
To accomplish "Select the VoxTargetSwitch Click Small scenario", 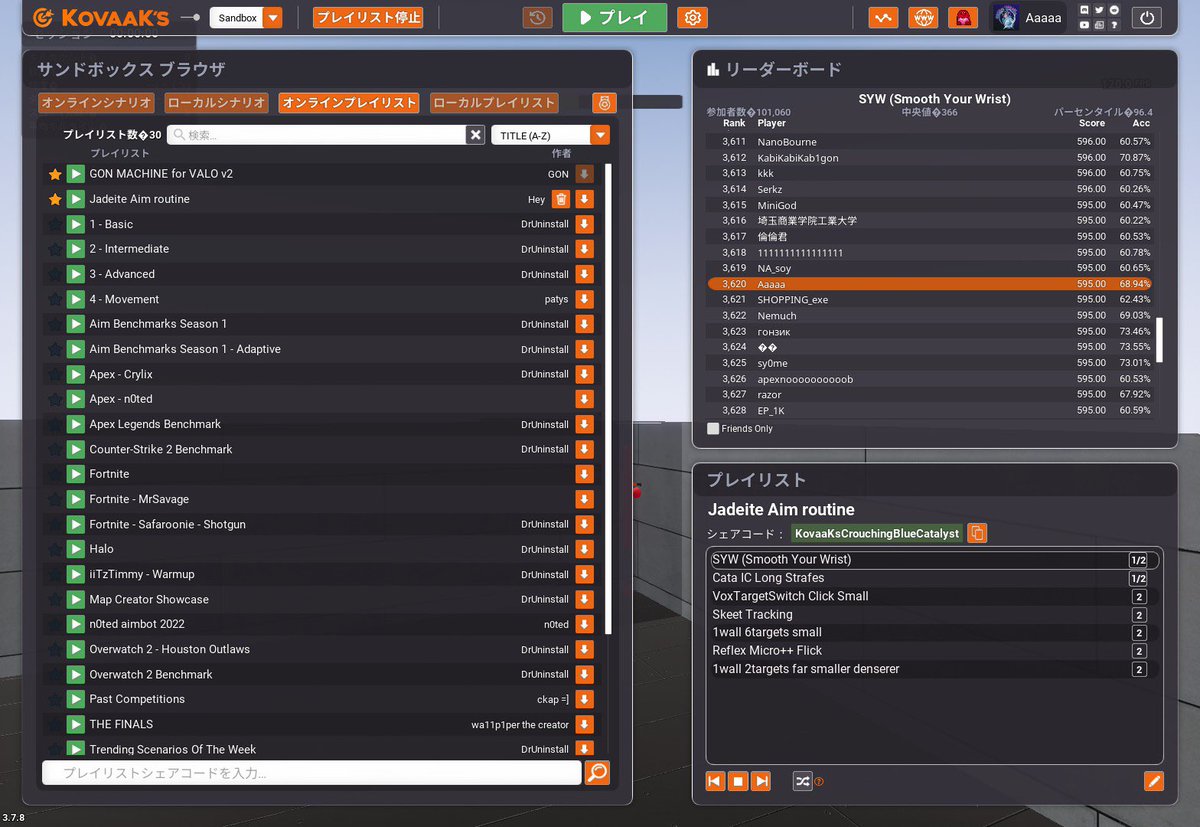I will click(933, 596).
